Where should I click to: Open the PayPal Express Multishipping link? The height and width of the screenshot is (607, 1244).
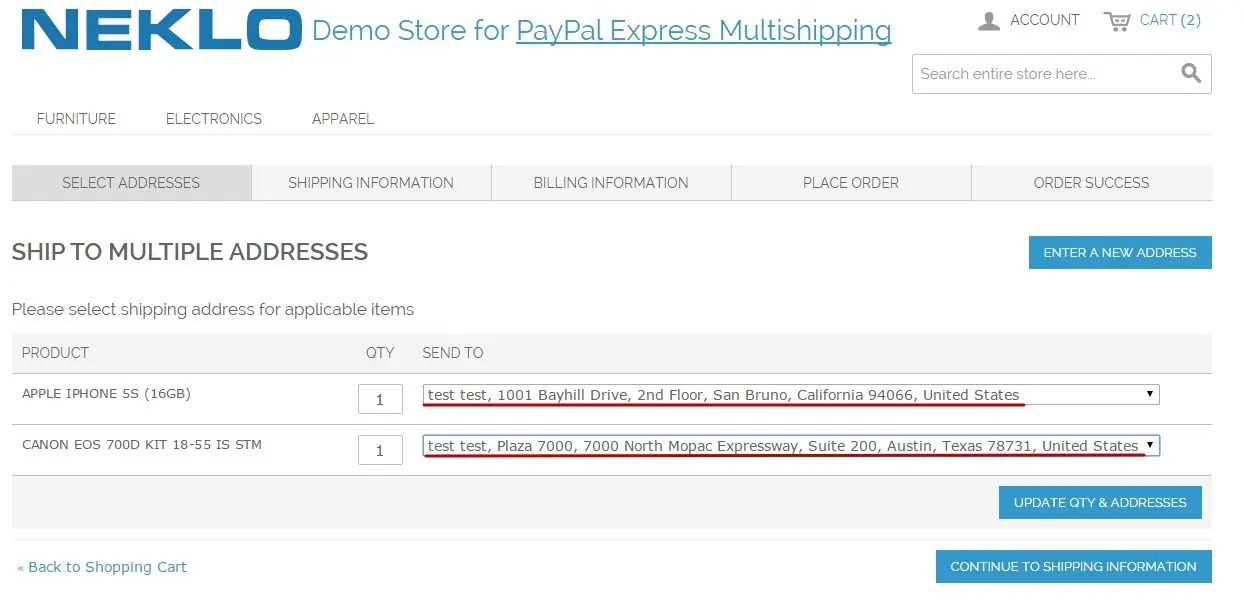703,31
